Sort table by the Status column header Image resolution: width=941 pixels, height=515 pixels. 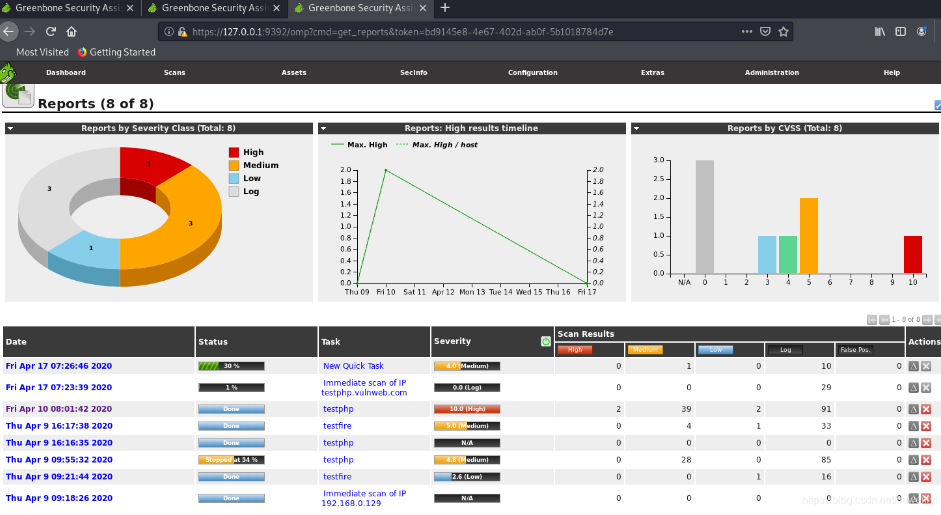[213, 342]
